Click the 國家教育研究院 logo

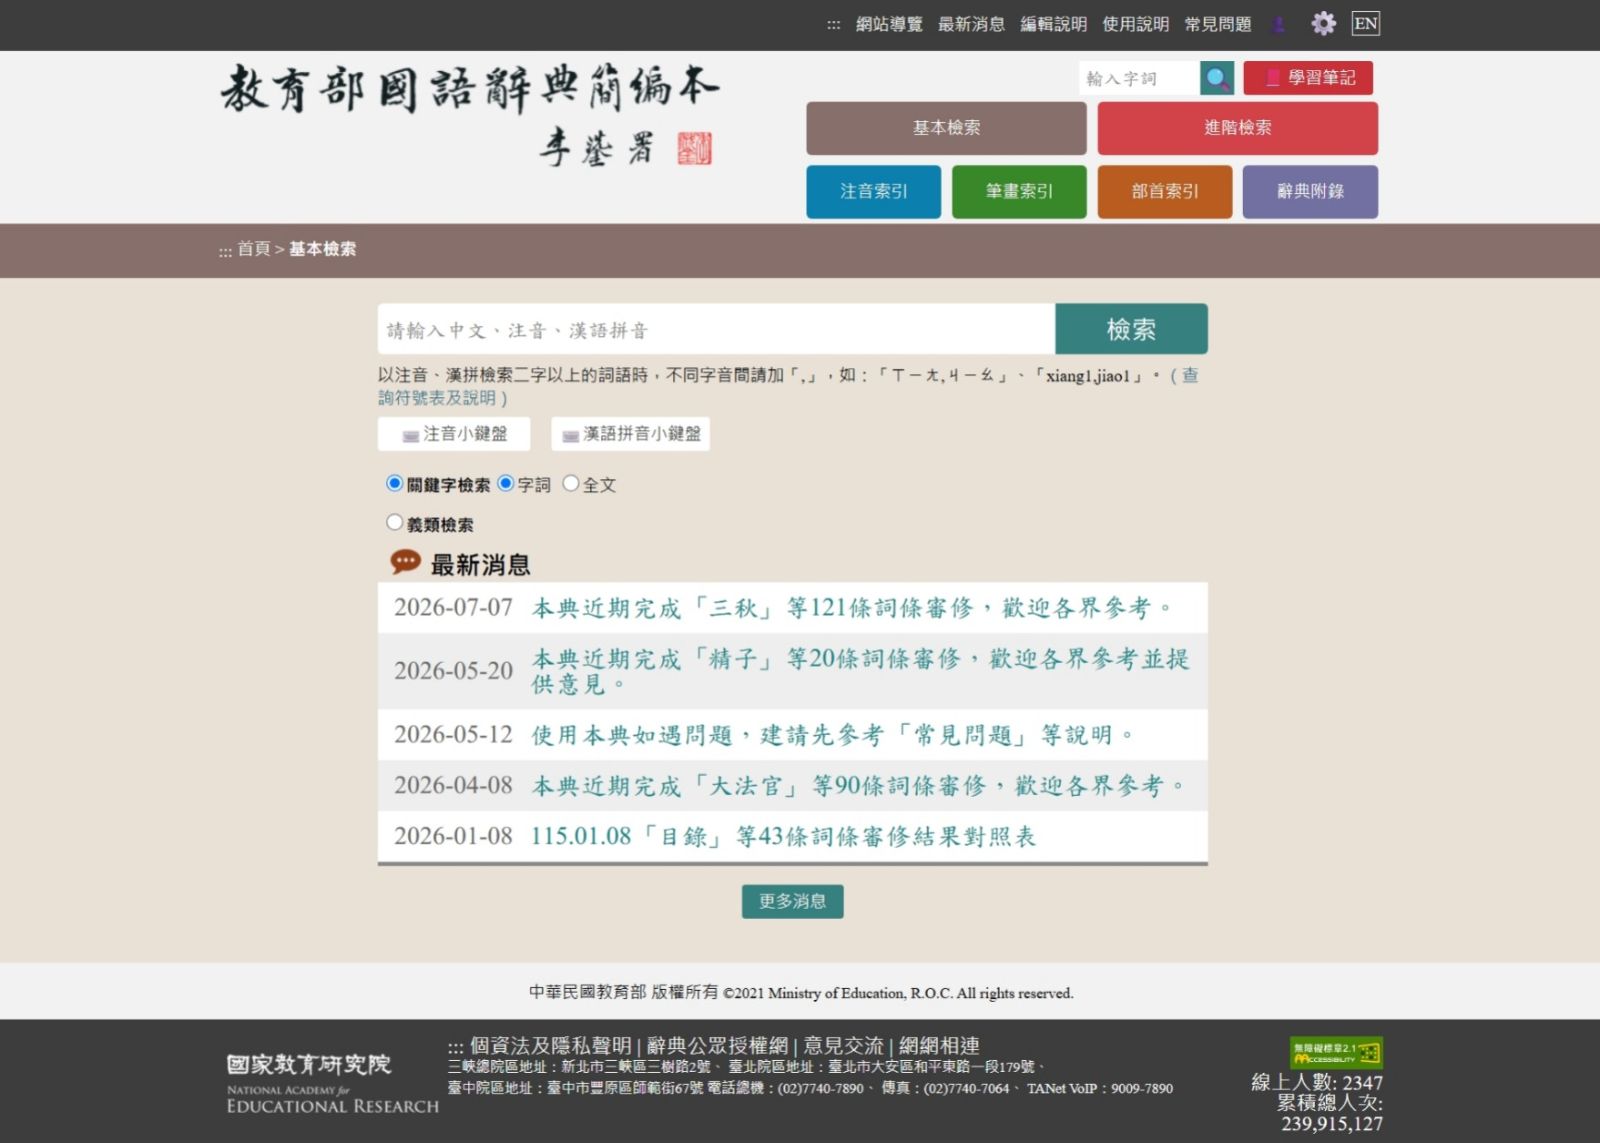(332, 1082)
